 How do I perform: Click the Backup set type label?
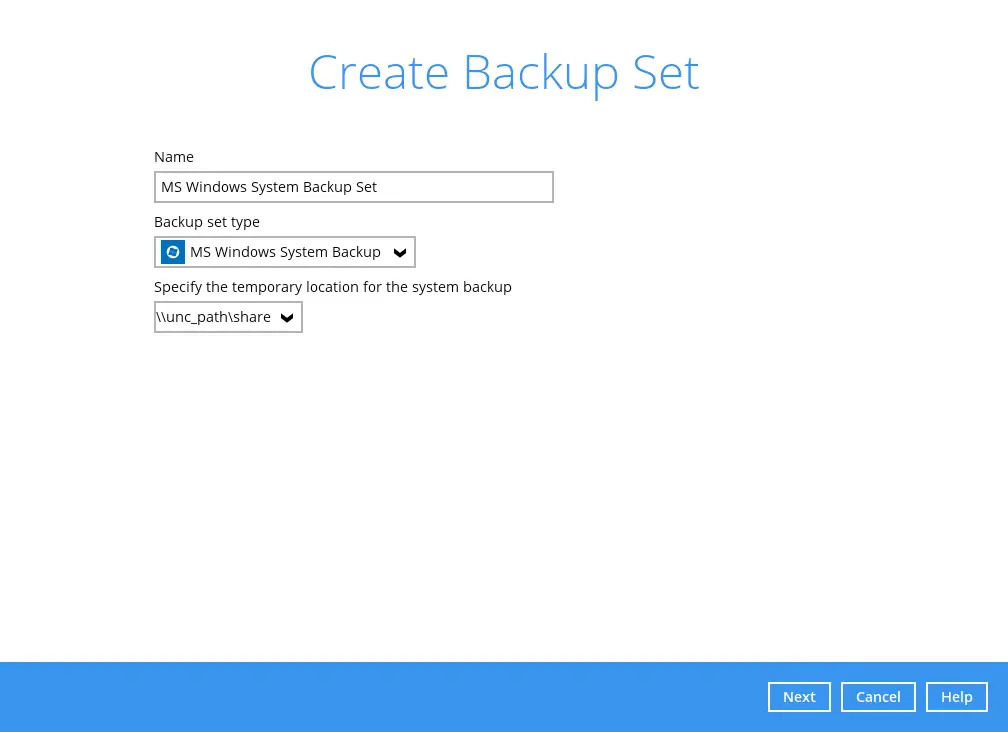[x=207, y=222]
